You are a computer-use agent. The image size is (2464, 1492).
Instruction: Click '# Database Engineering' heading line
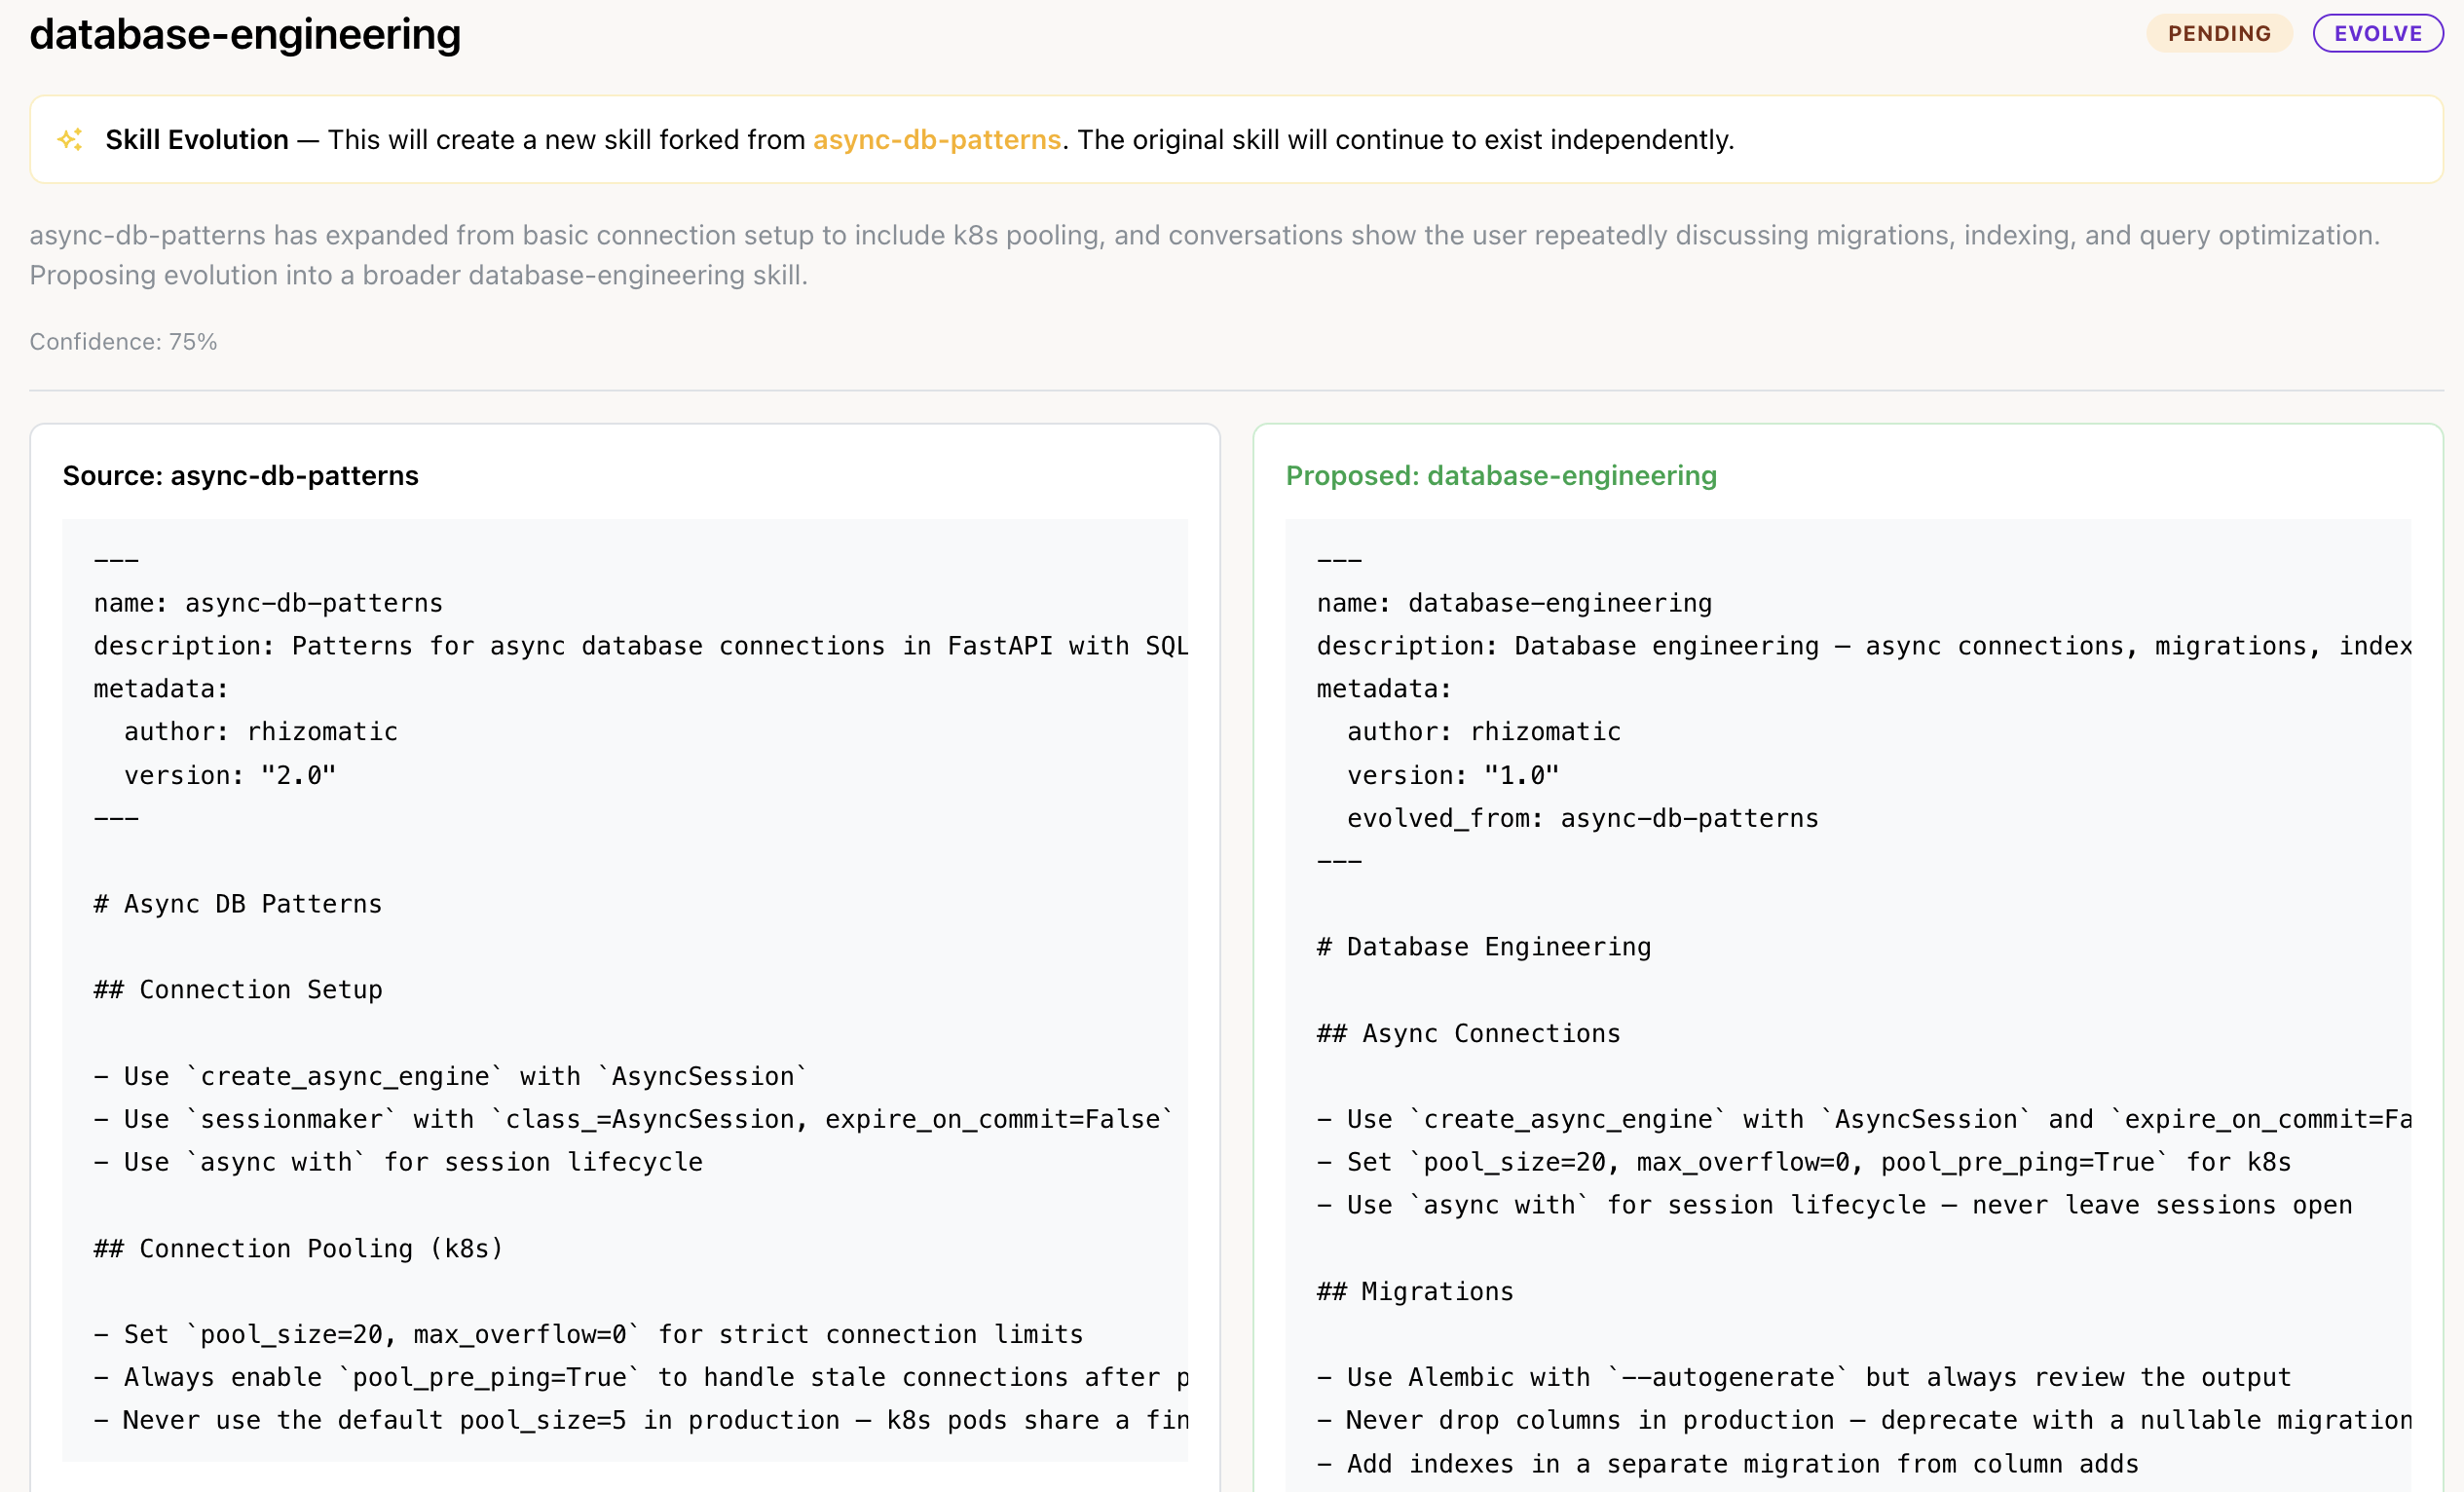click(1484, 947)
